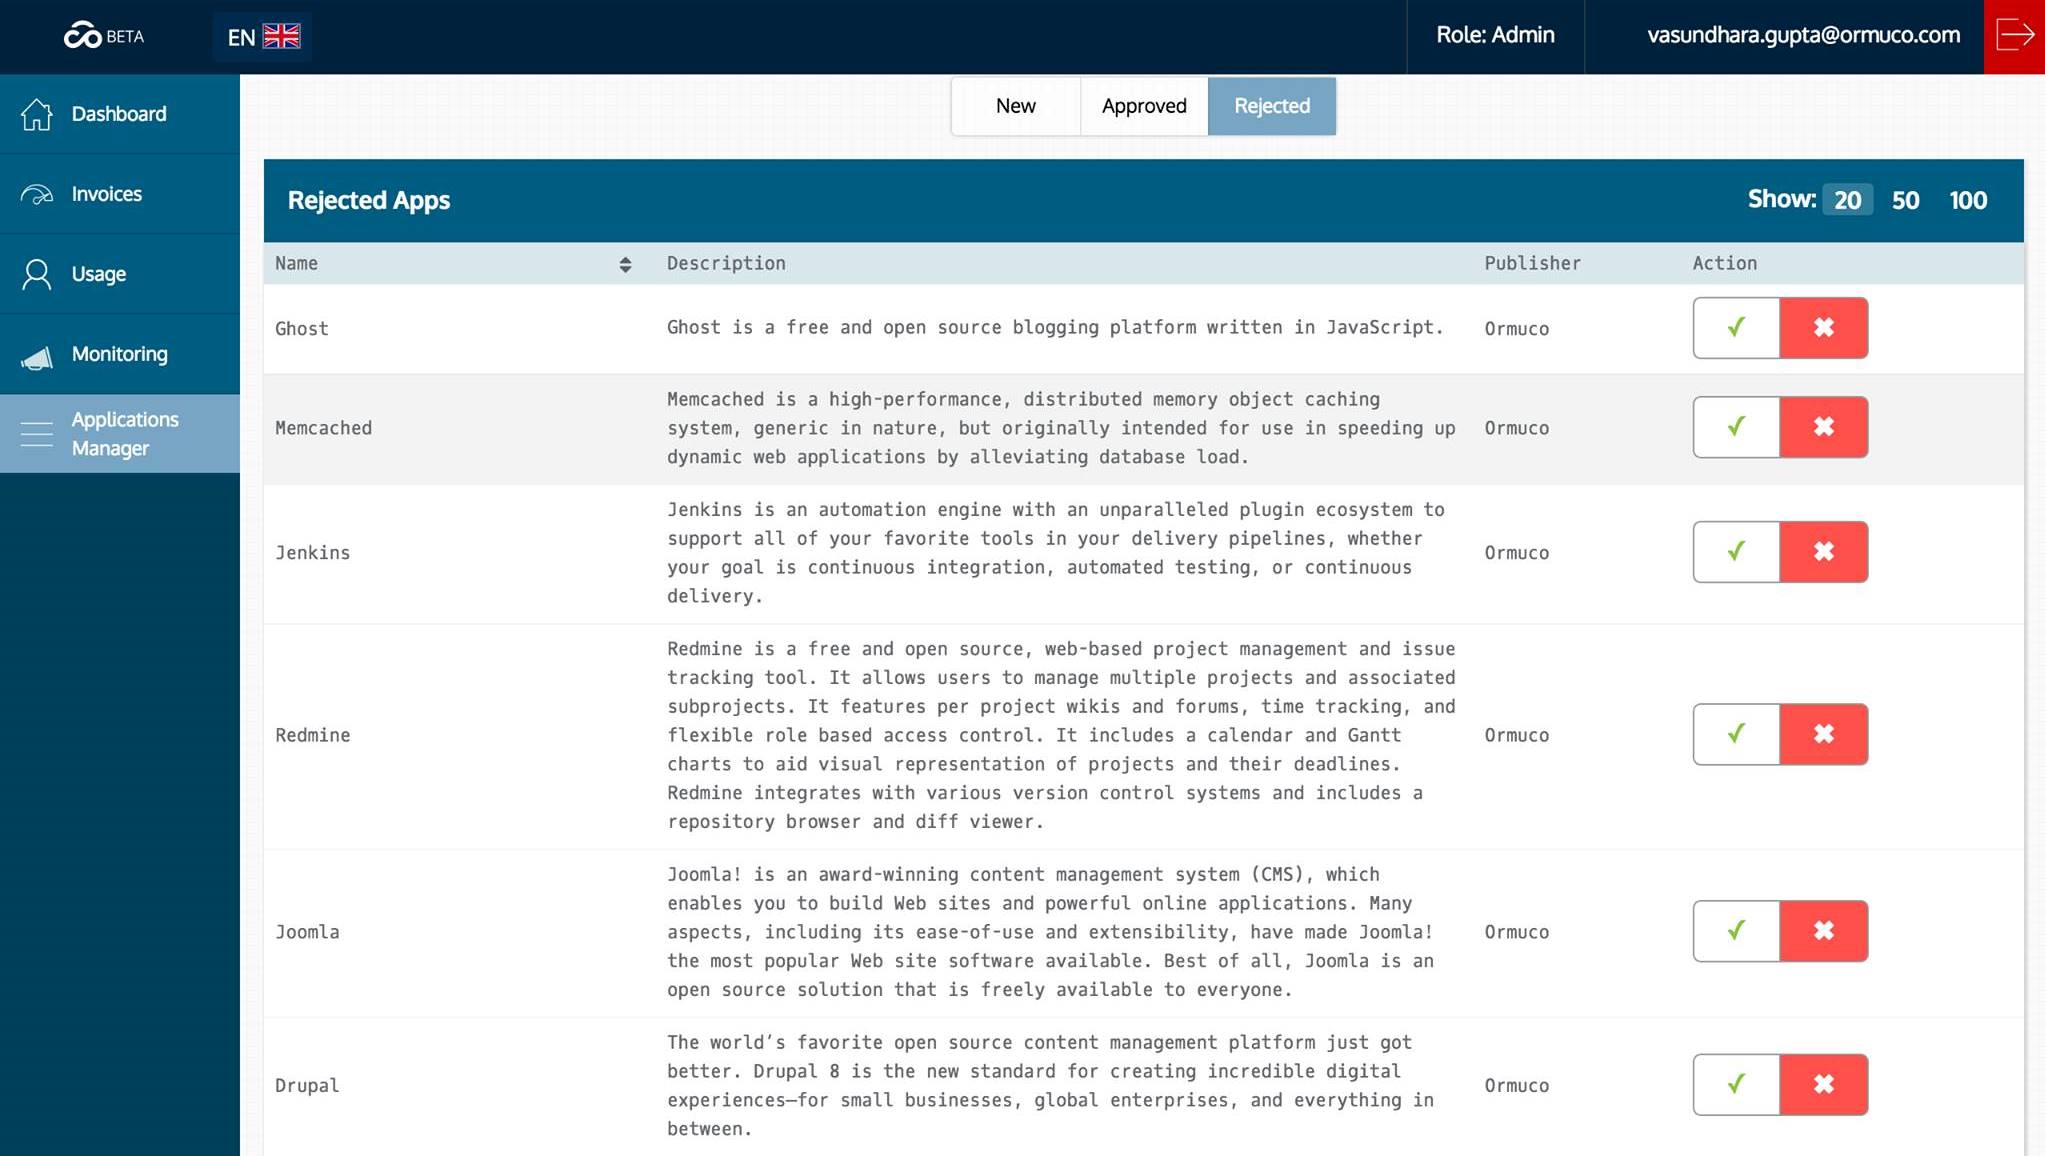The height and width of the screenshot is (1156, 2045).
Task: Click Ormuco publisher in the Ghost row
Action: [1516, 329]
